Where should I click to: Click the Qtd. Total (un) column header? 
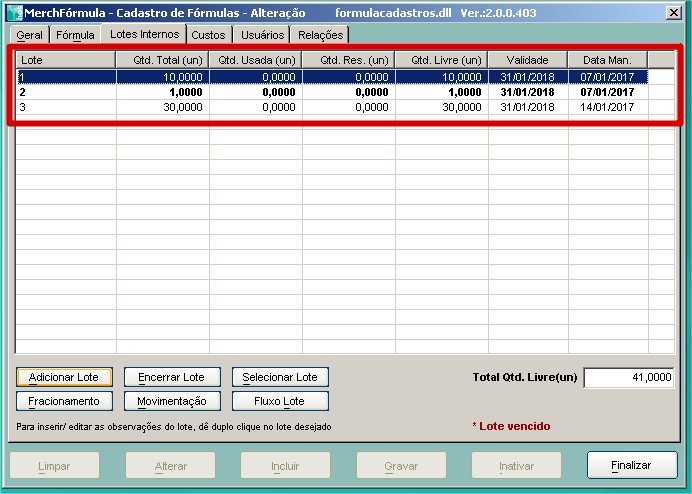pos(162,60)
